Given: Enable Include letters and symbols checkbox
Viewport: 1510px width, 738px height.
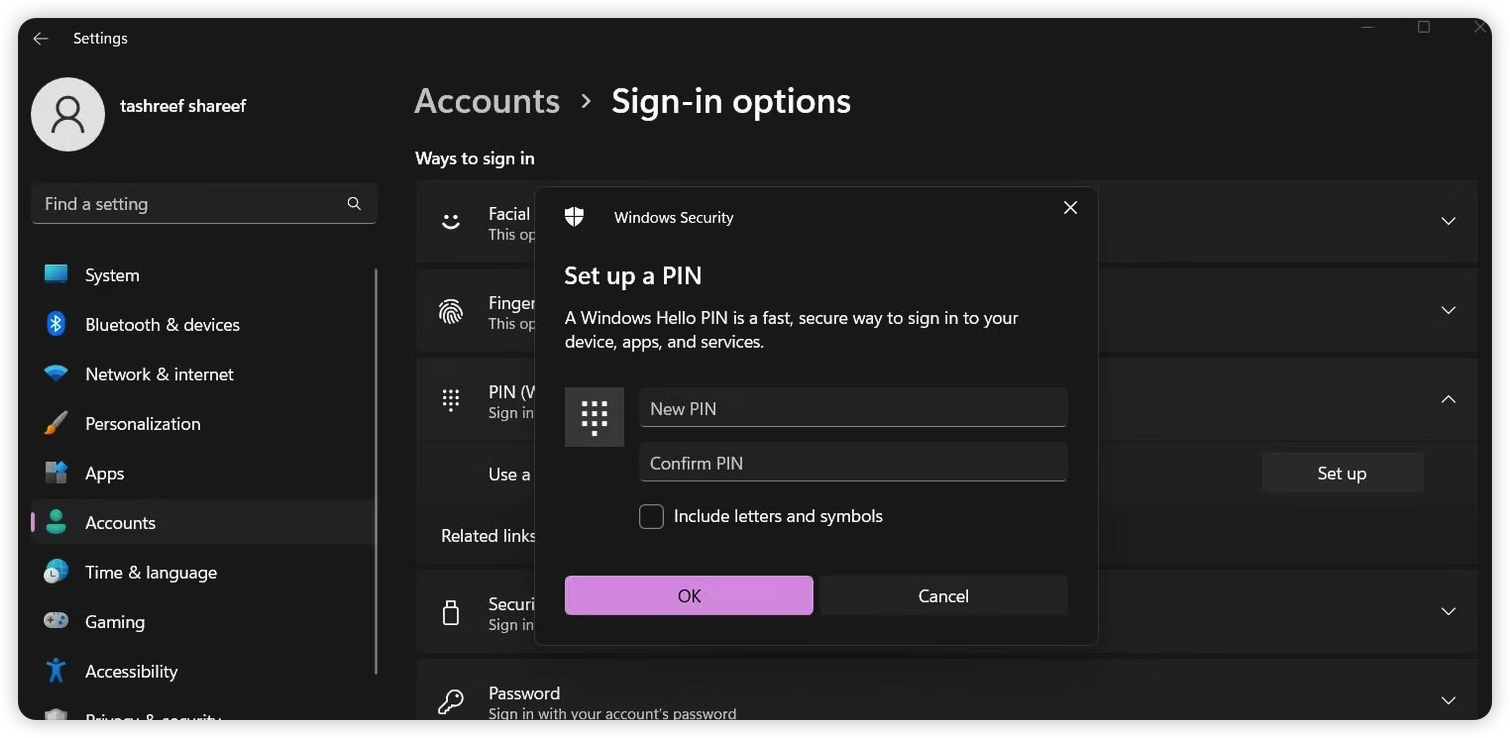Looking at the screenshot, I should 651,516.
